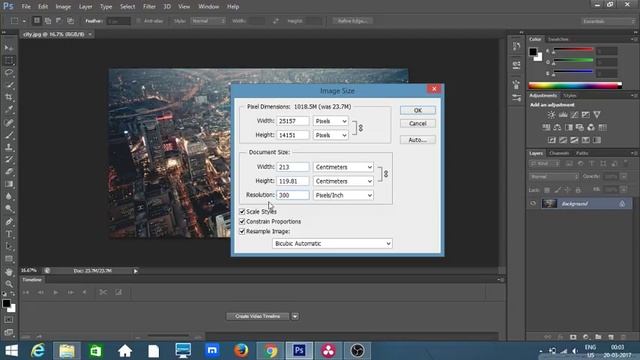Select the Gradient tool
640x360 pixels.
pos(9,184)
